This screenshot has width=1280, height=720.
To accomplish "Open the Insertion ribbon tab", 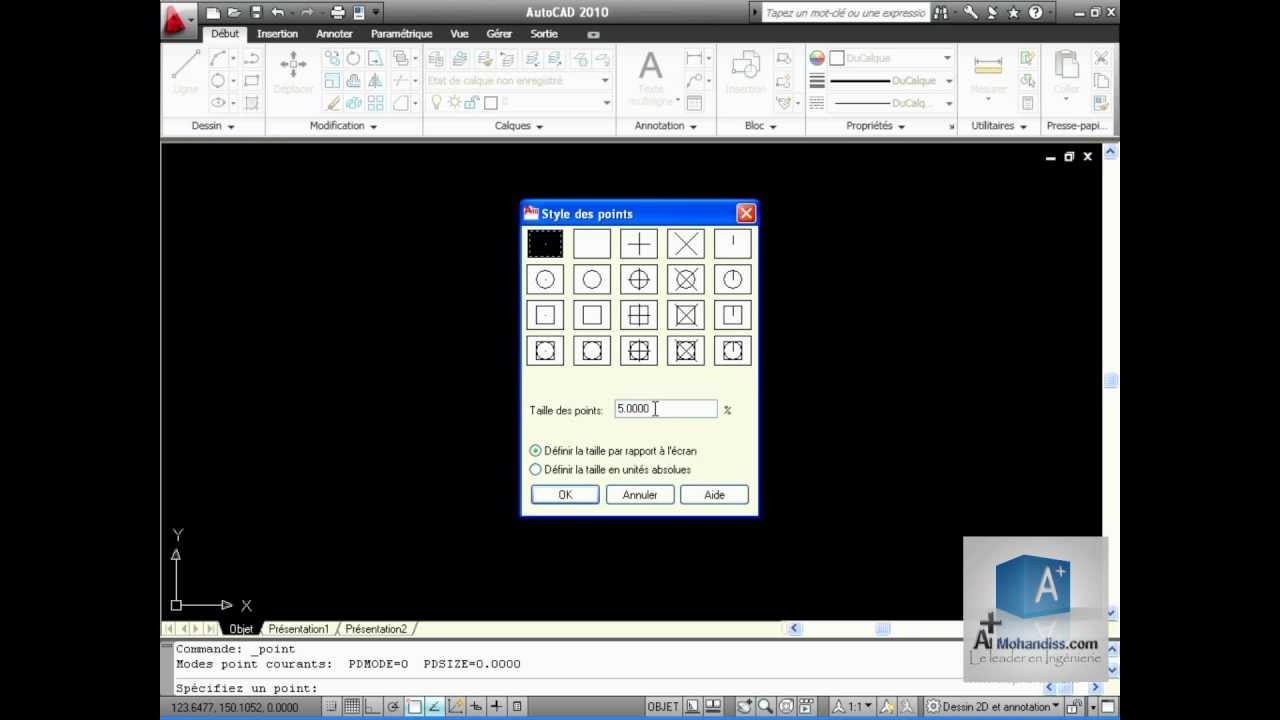I will 277,34.
